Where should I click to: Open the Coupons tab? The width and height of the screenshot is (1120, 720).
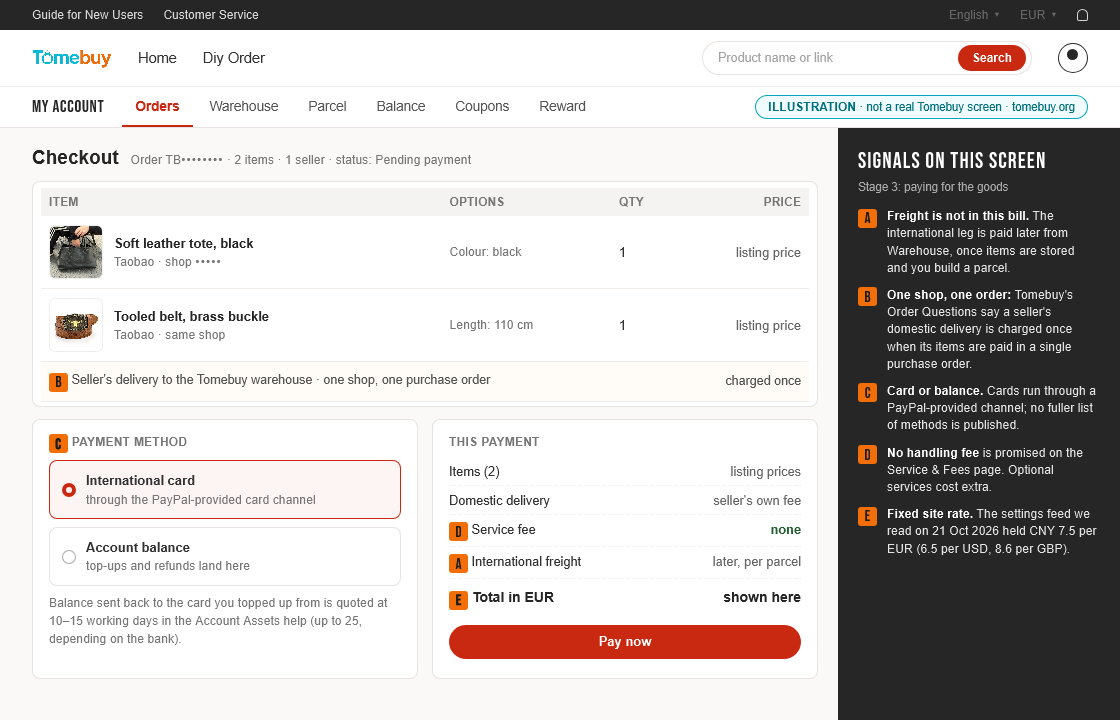click(x=482, y=106)
